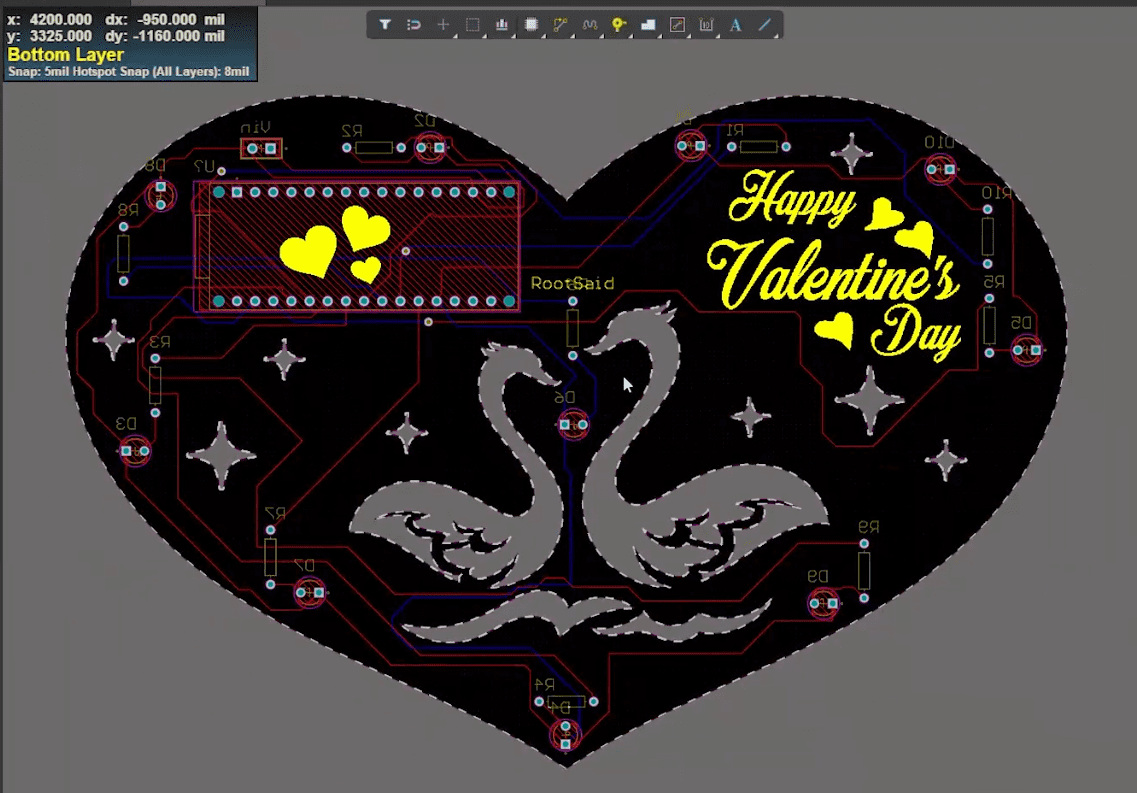Viewport: 1137px width, 793px height.
Task: Toggle the area selection mode
Action: pos(472,25)
